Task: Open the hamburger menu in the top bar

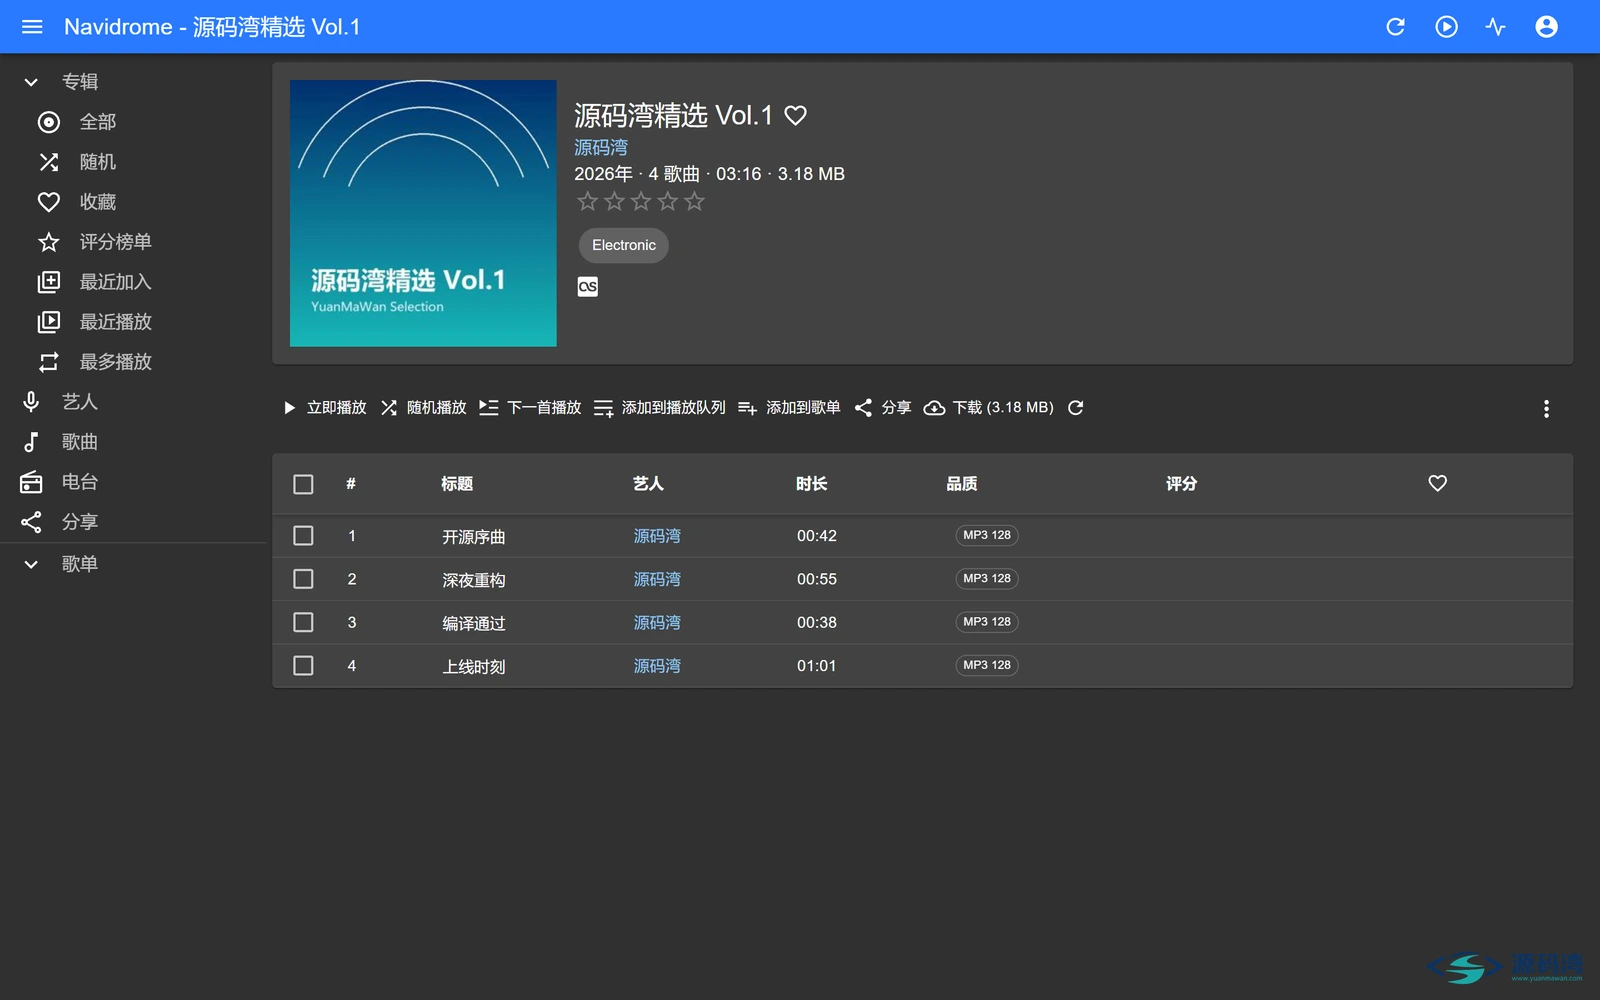Action: 32,27
